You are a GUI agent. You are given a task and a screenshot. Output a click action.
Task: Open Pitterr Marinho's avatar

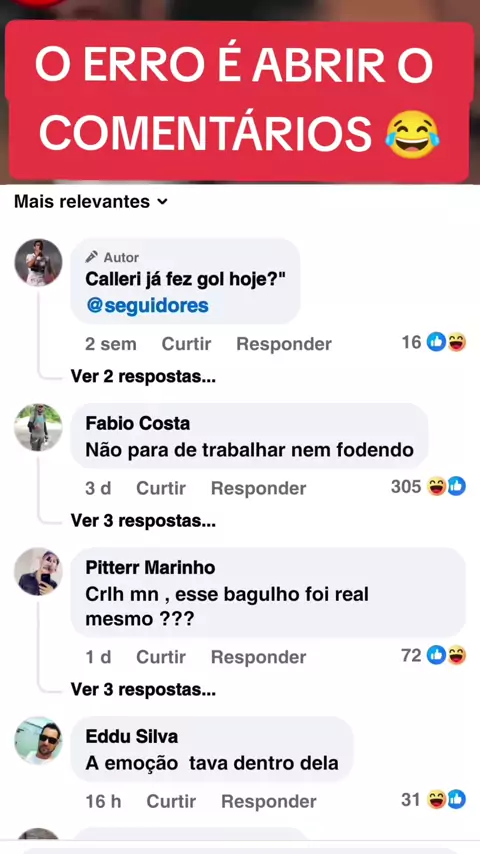38,571
